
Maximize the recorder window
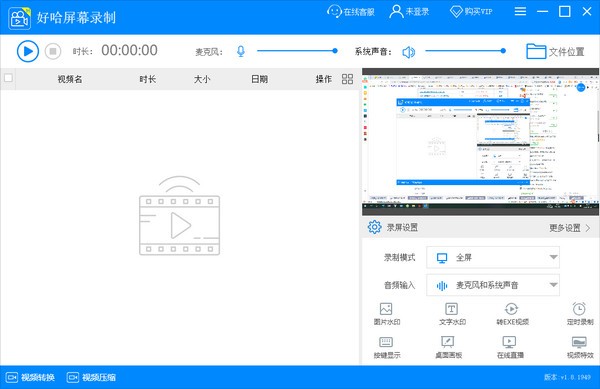click(565, 11)
